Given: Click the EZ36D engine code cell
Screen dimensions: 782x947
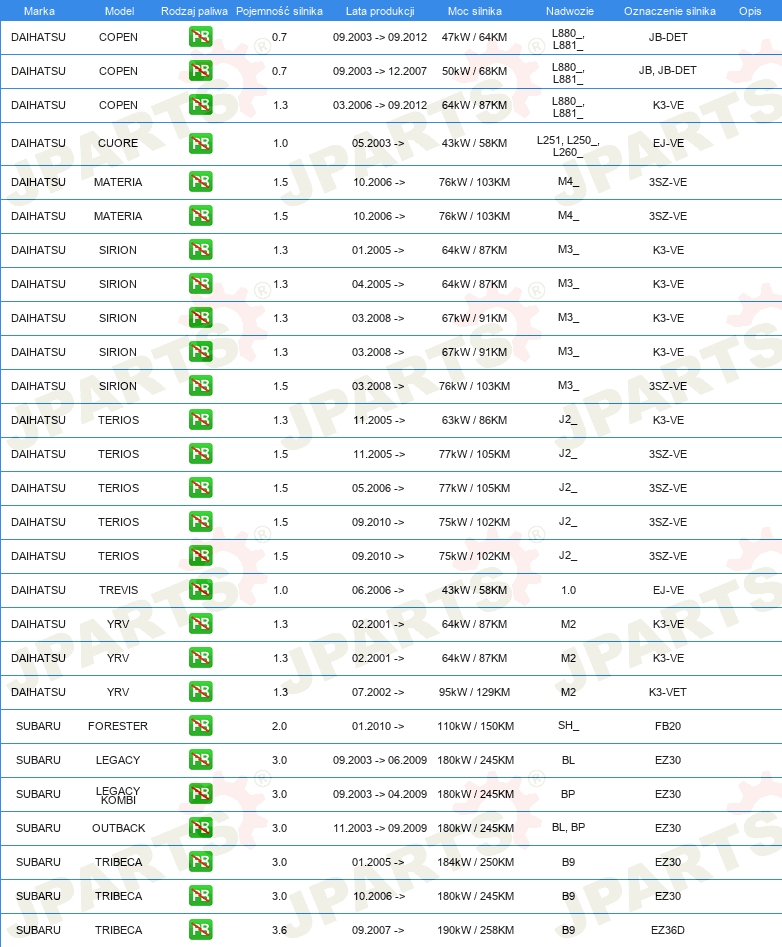Looking at the screenshot, I should (x=668, y=930).
